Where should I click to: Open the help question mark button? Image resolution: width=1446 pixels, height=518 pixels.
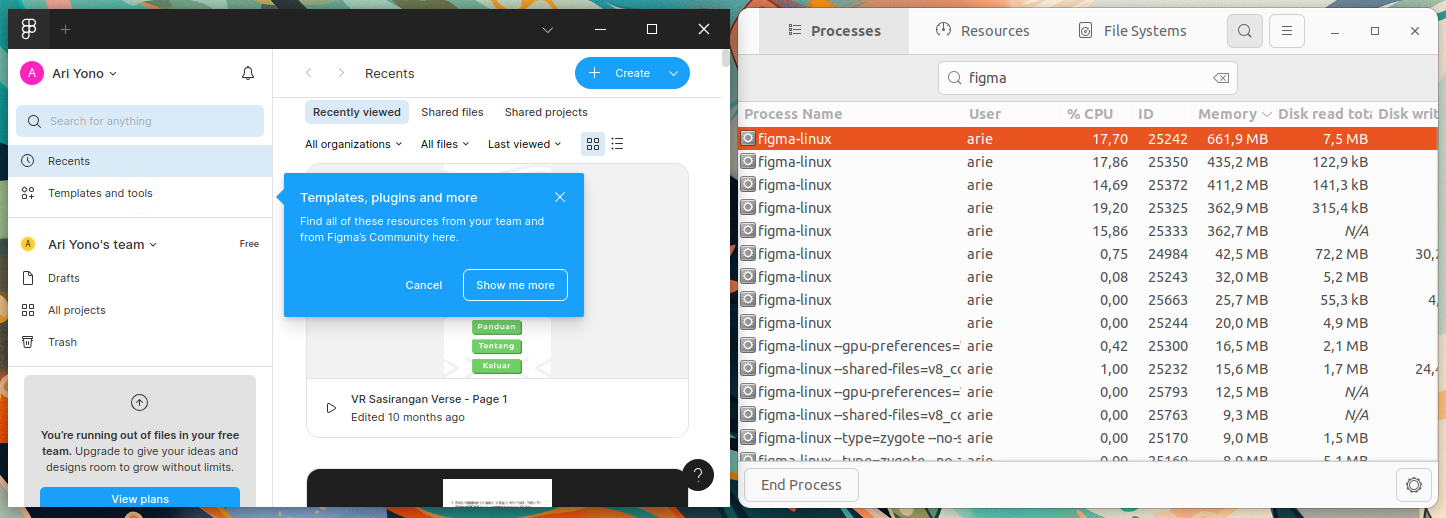pos(698,474)
